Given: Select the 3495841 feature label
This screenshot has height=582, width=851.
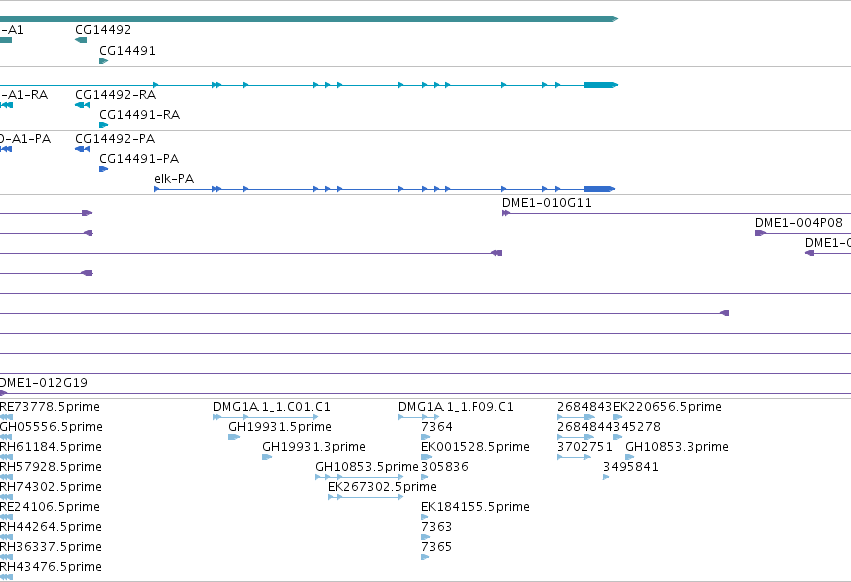Looking at the screenshot, I should click(x=631, y=467).
